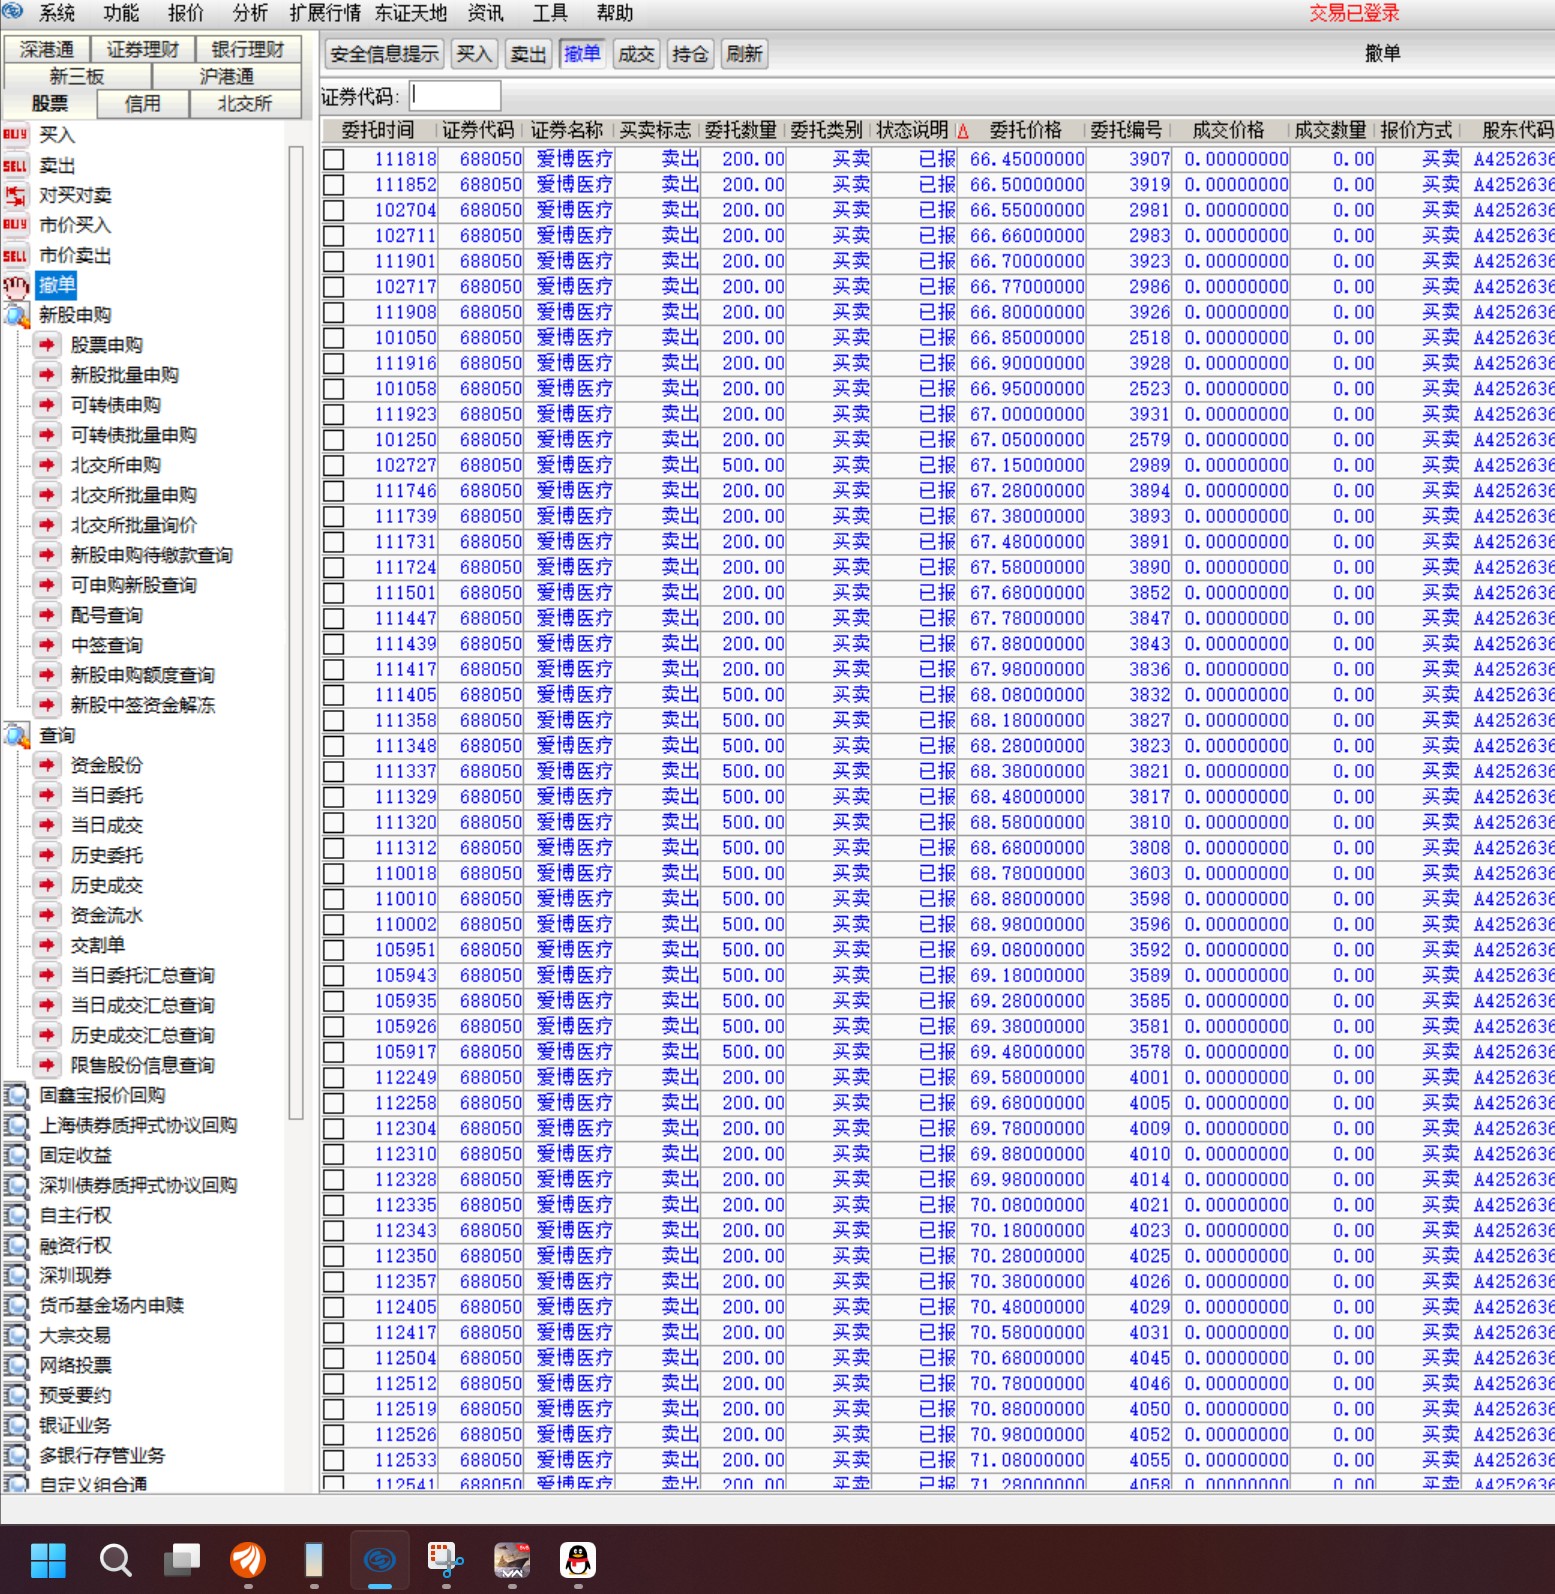
Task: Click the 刷新 refresh button
Action: pos(744,54)
